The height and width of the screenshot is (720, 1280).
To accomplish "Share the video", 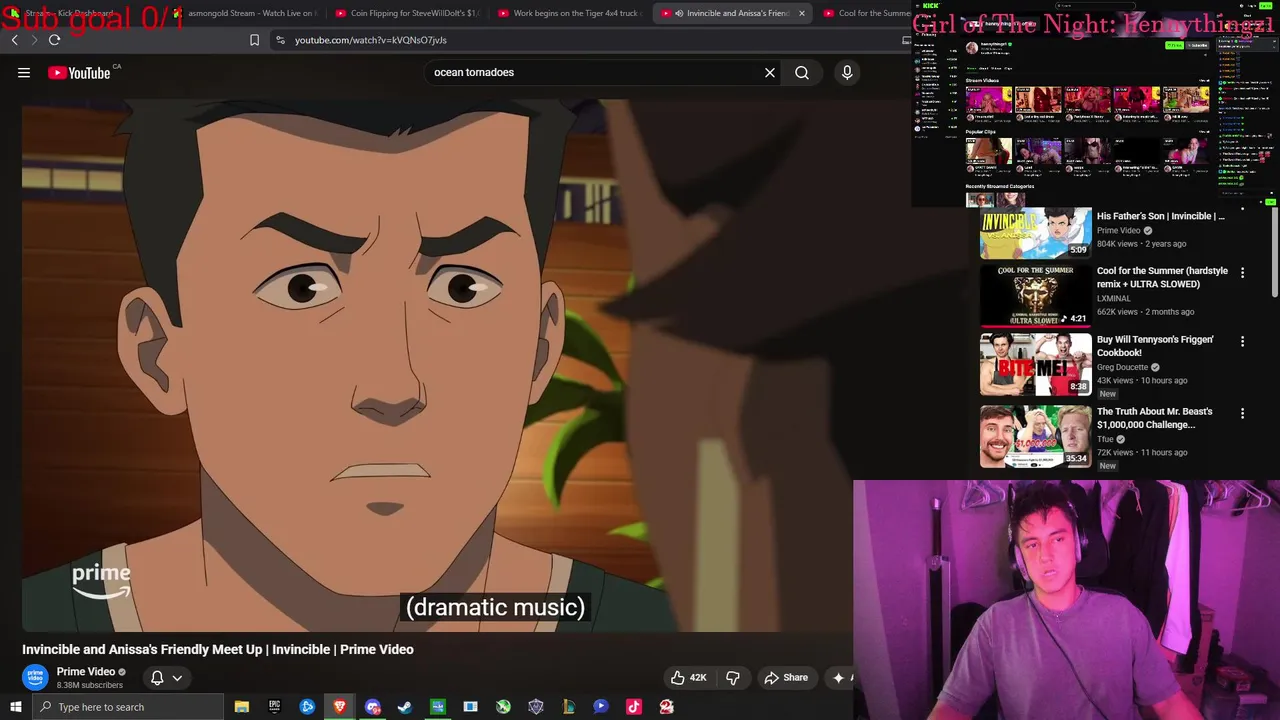I will 786,677.
